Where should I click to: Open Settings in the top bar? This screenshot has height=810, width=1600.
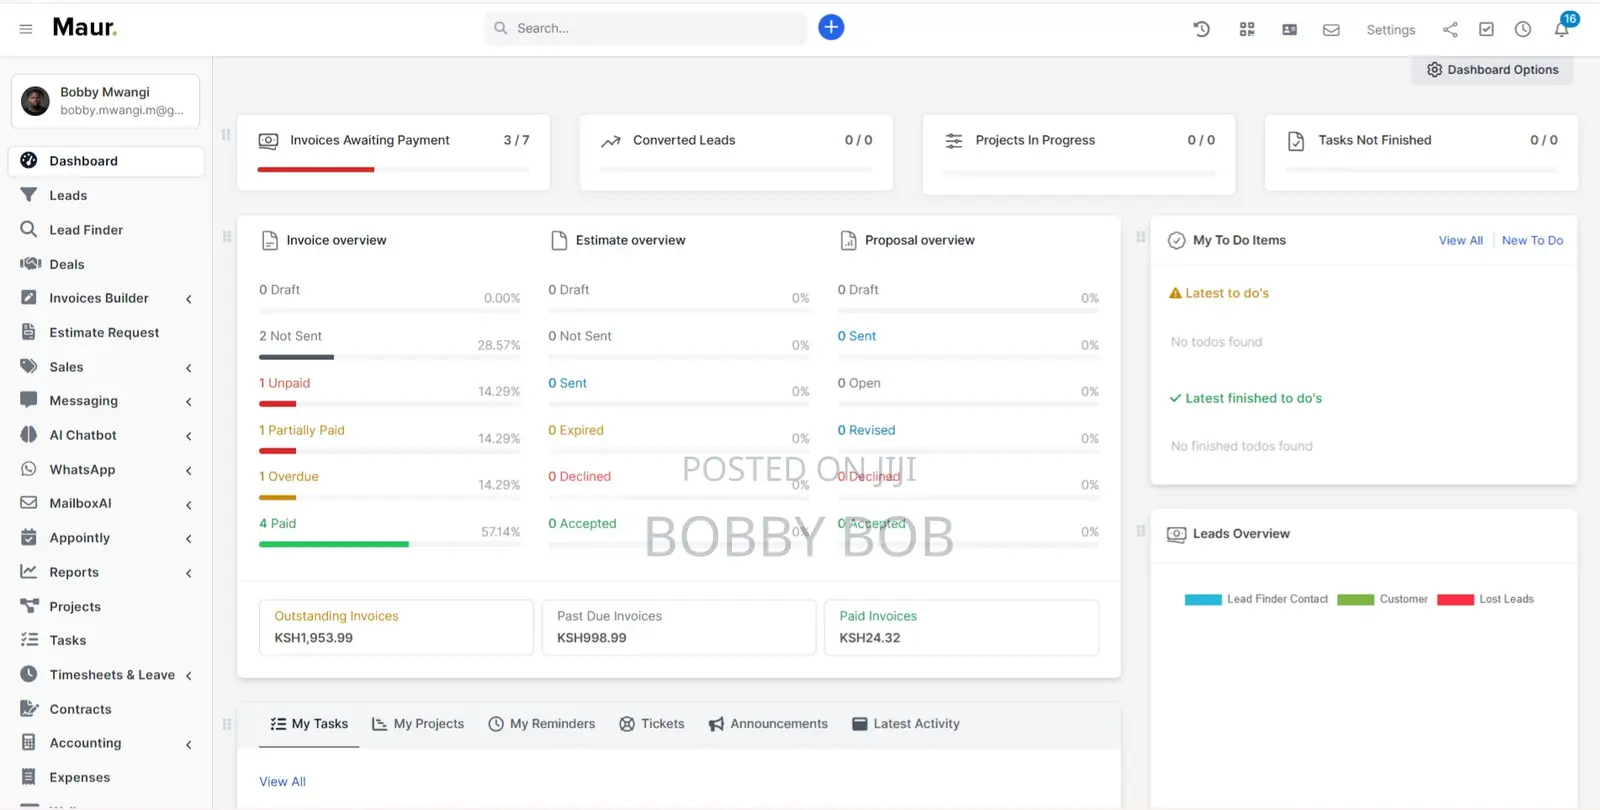1391,30
